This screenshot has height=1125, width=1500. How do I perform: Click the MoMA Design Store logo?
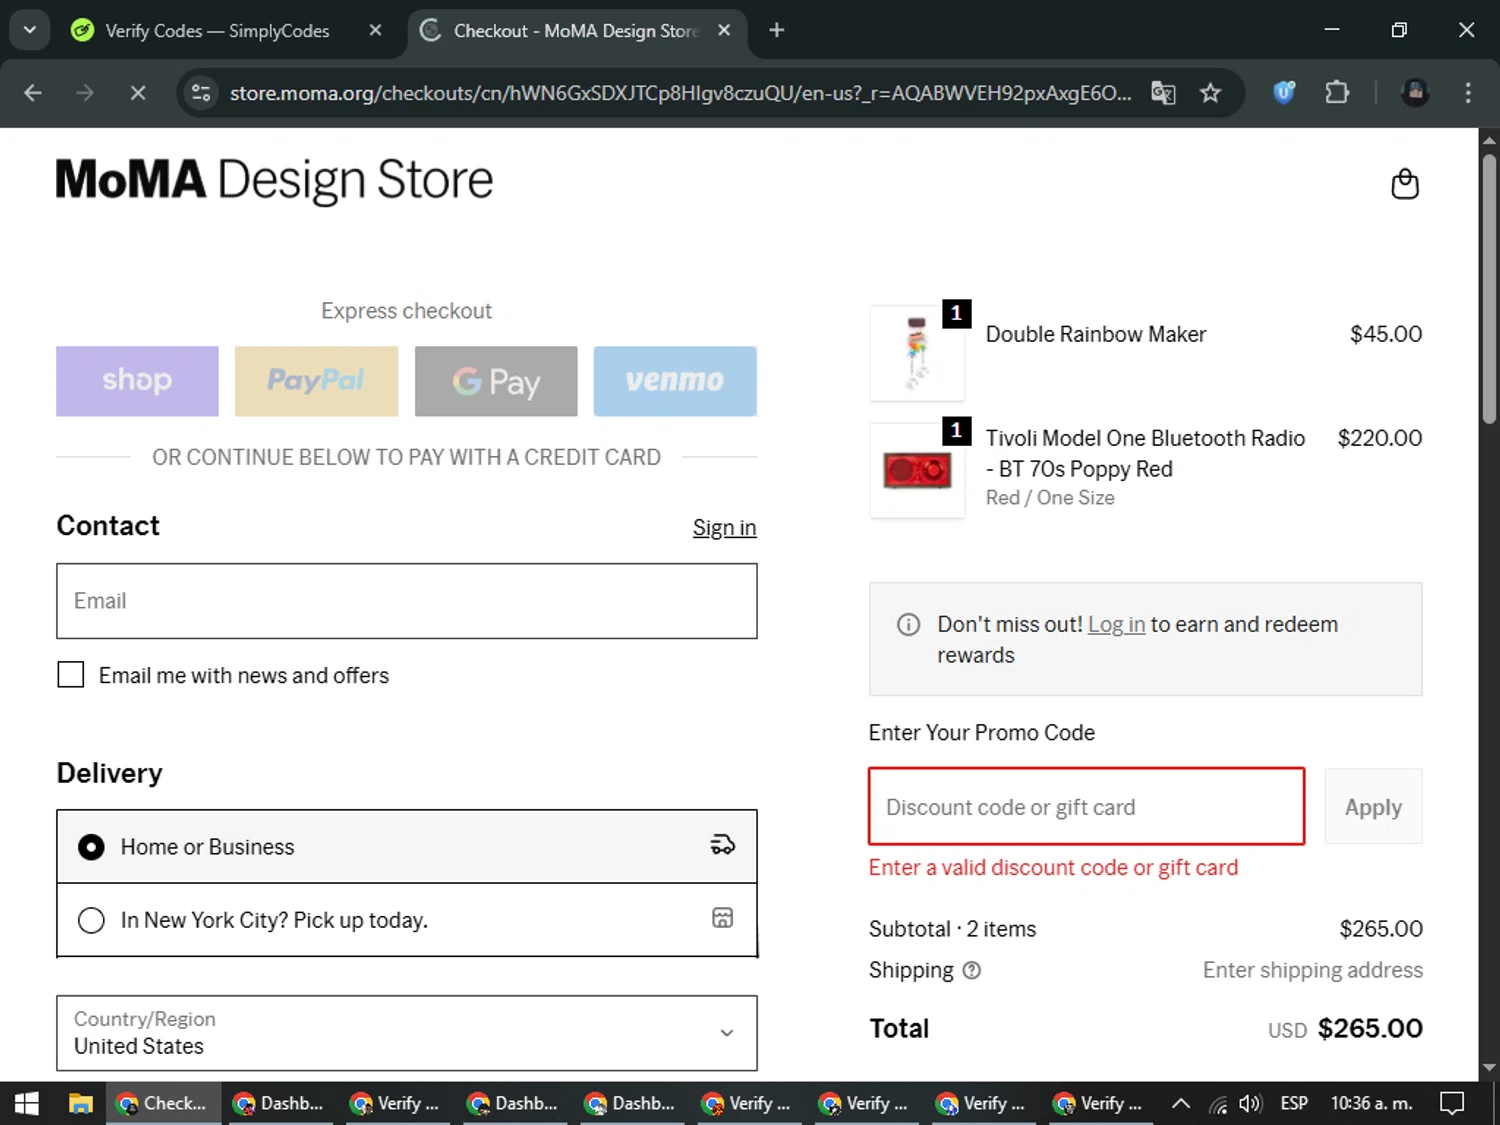tap(274, 181)
